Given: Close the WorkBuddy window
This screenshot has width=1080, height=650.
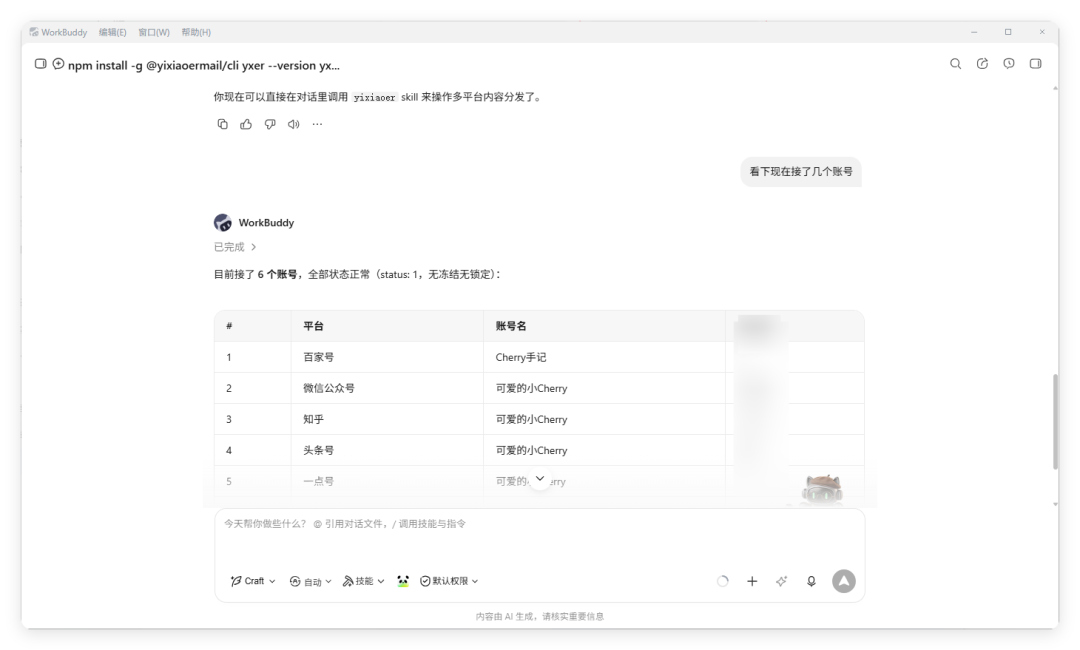Looking at the screenshot, I should (x=1041, y=32).
